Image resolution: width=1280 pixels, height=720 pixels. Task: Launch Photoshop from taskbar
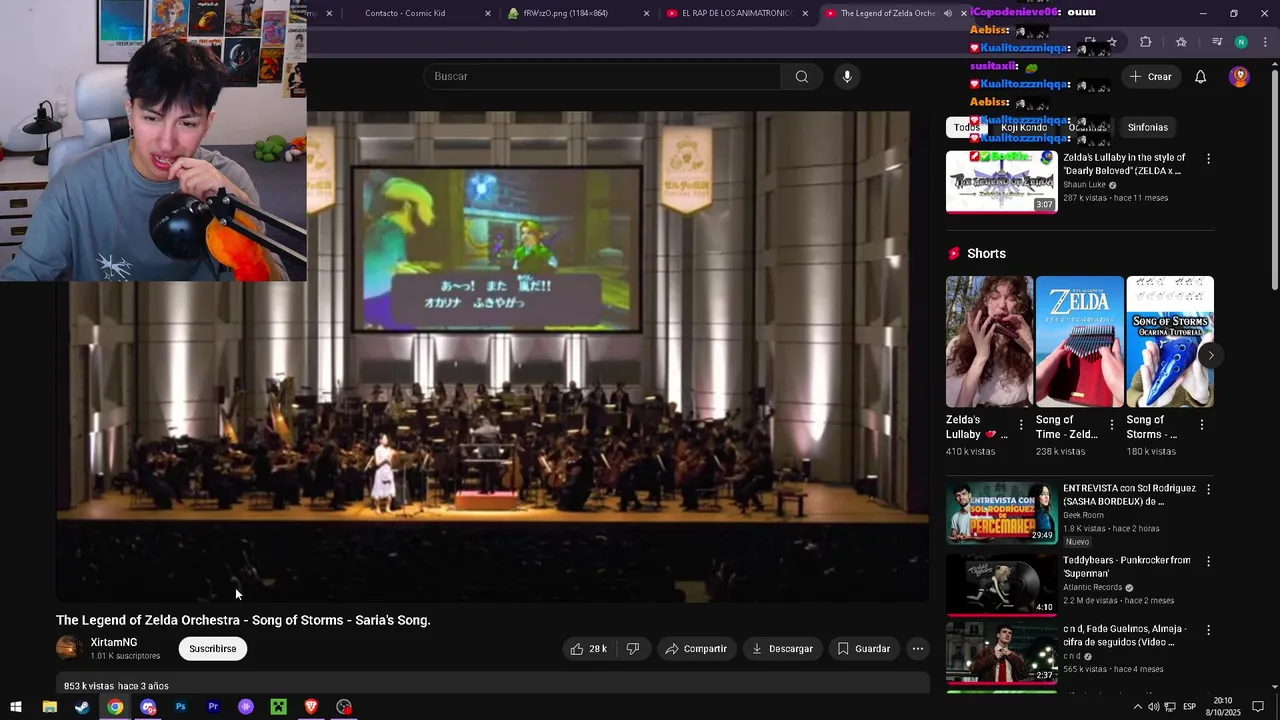point(181,707)
